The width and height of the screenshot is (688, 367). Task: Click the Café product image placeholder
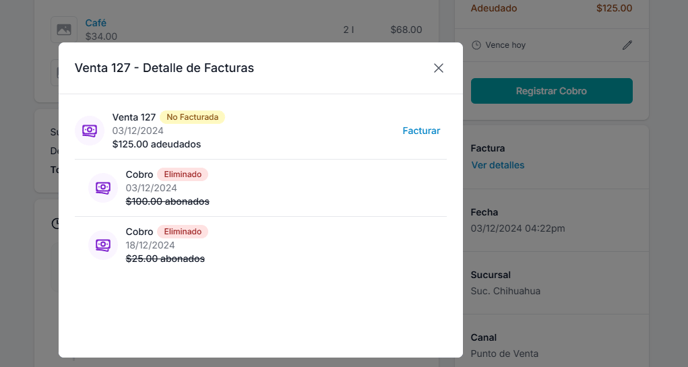[x=64, y=29]
